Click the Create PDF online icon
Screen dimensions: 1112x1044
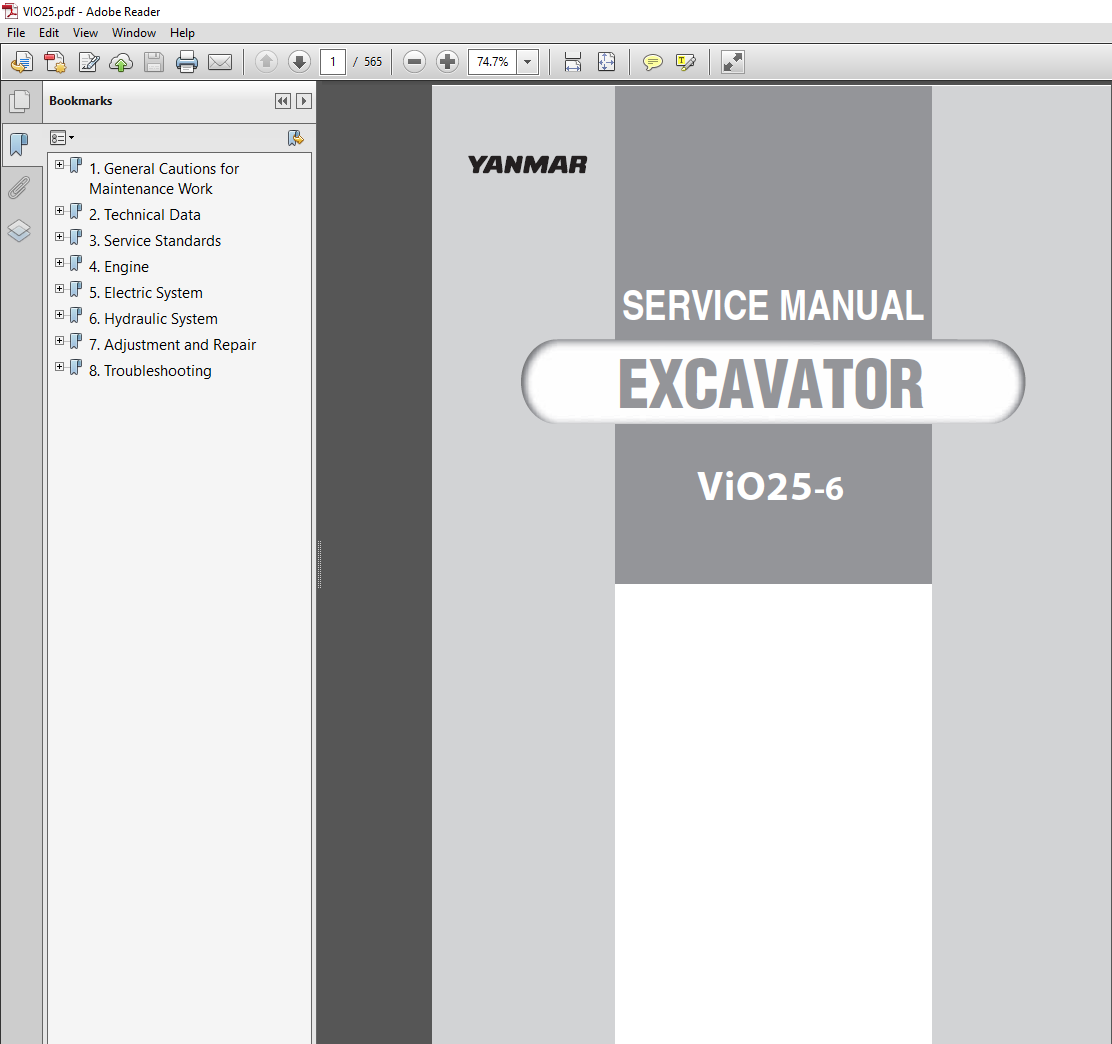(22, 62)
